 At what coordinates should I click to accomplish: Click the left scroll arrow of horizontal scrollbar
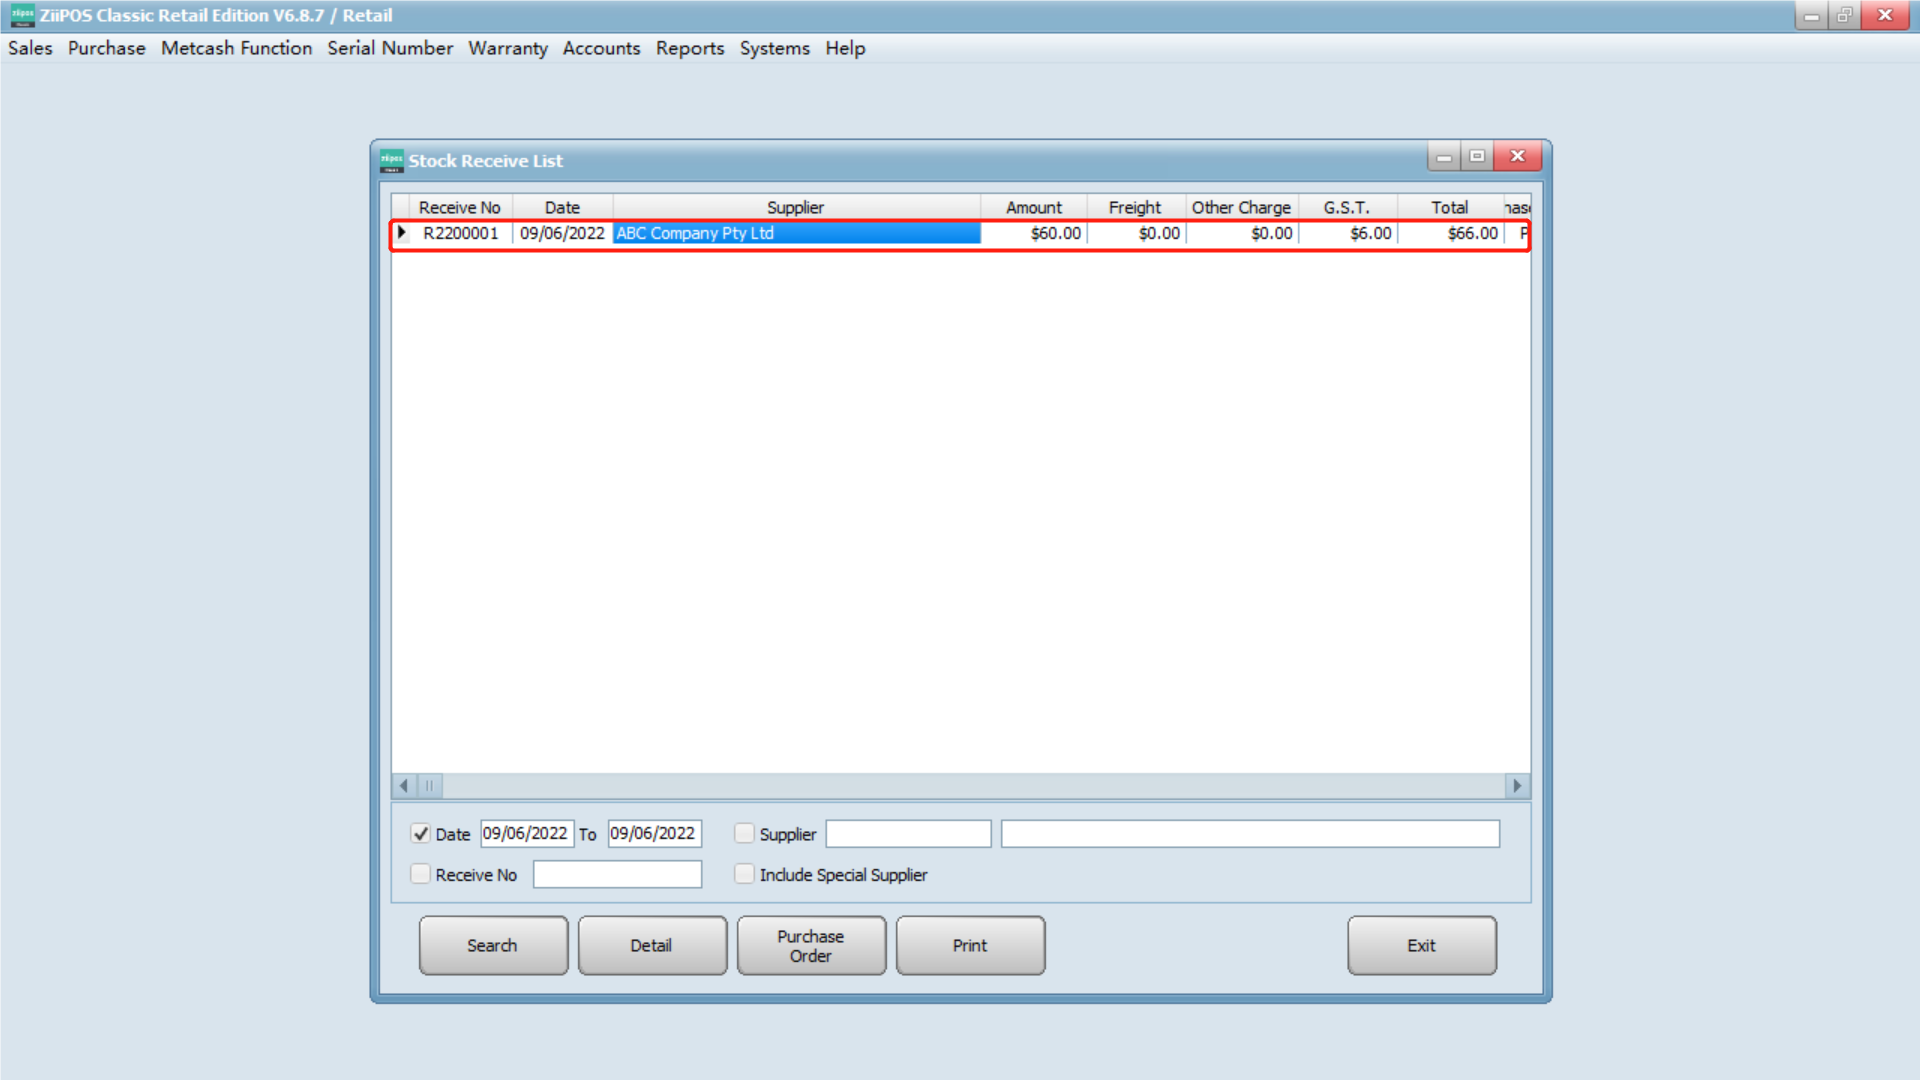click(403, 786)
